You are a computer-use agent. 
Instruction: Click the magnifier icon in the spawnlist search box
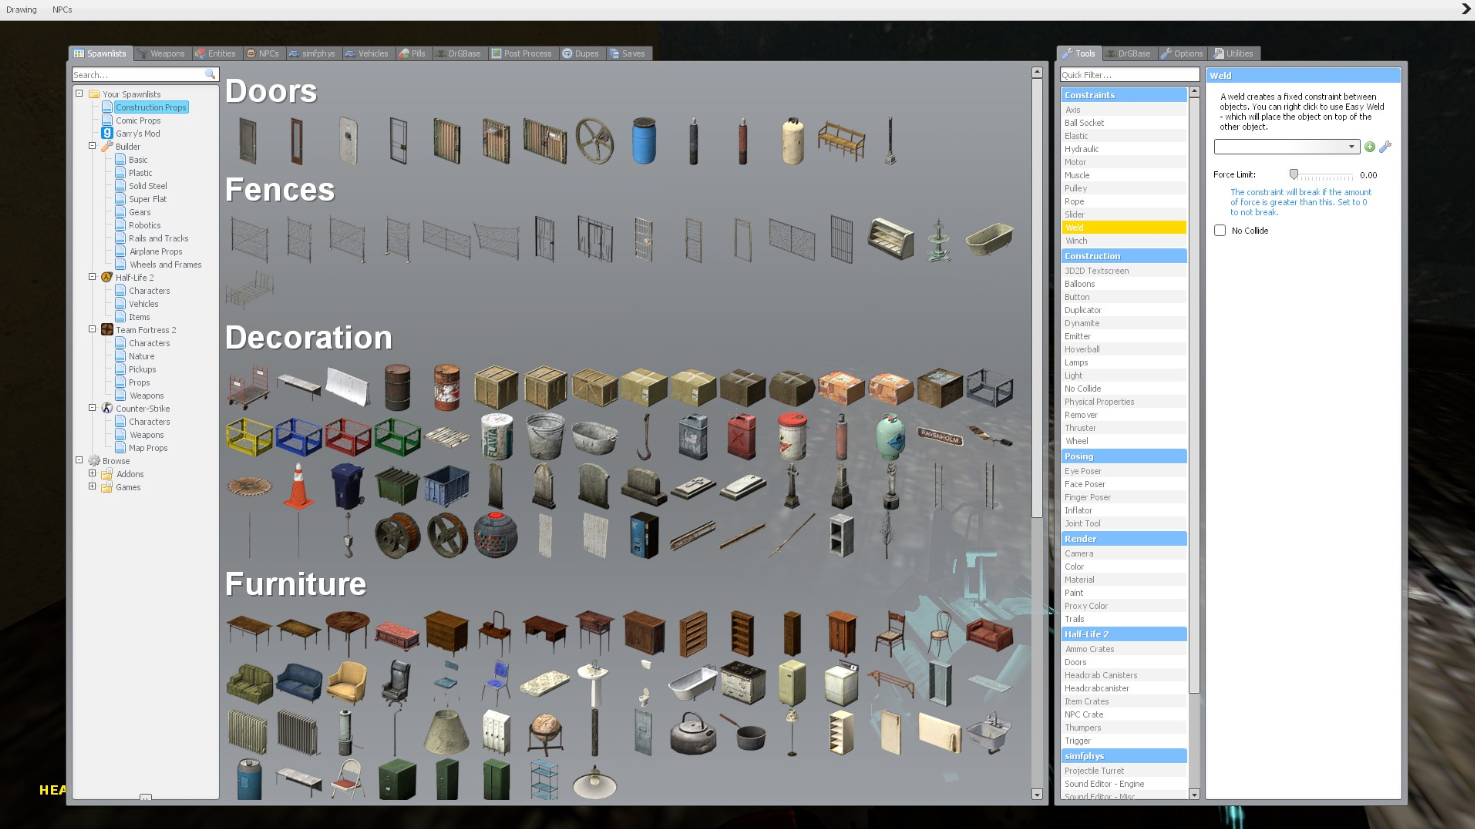pos(210,75)
